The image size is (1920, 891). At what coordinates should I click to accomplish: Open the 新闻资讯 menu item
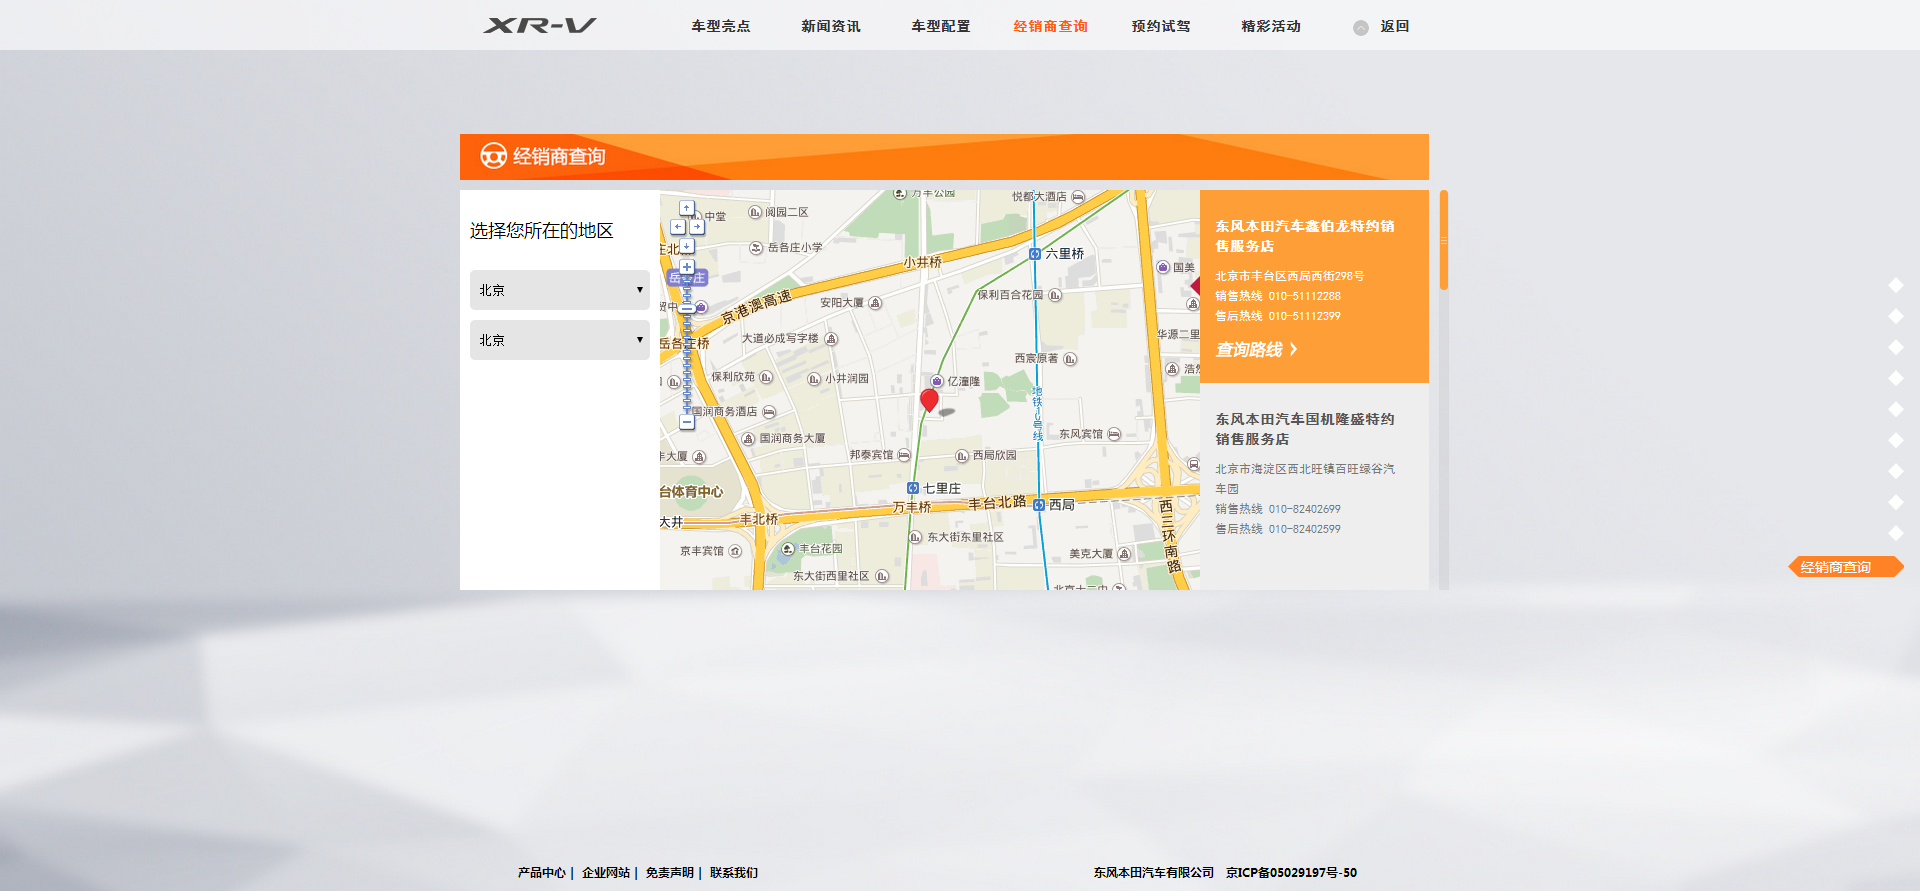(x=831, y=26)
